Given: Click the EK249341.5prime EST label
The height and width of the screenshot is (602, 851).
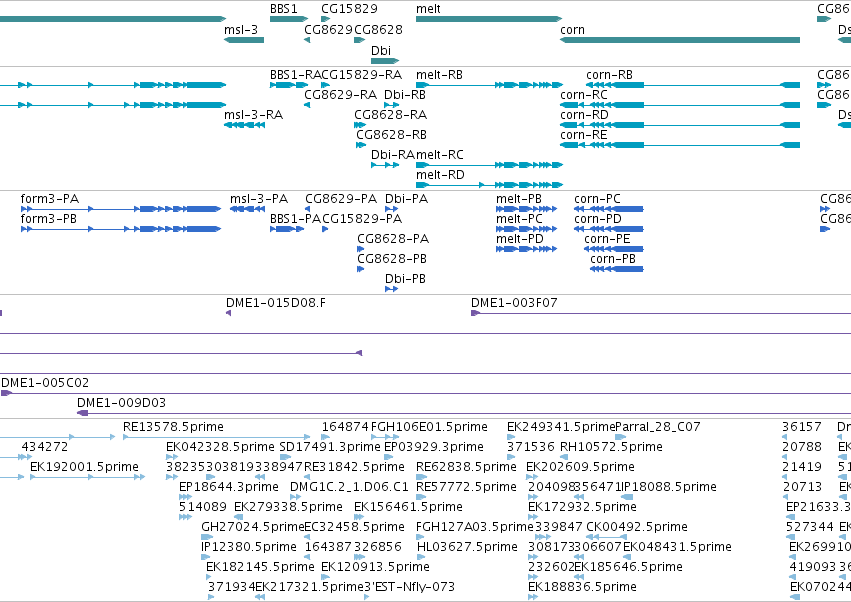Looking at the screenshot, I should coord(561,427).
